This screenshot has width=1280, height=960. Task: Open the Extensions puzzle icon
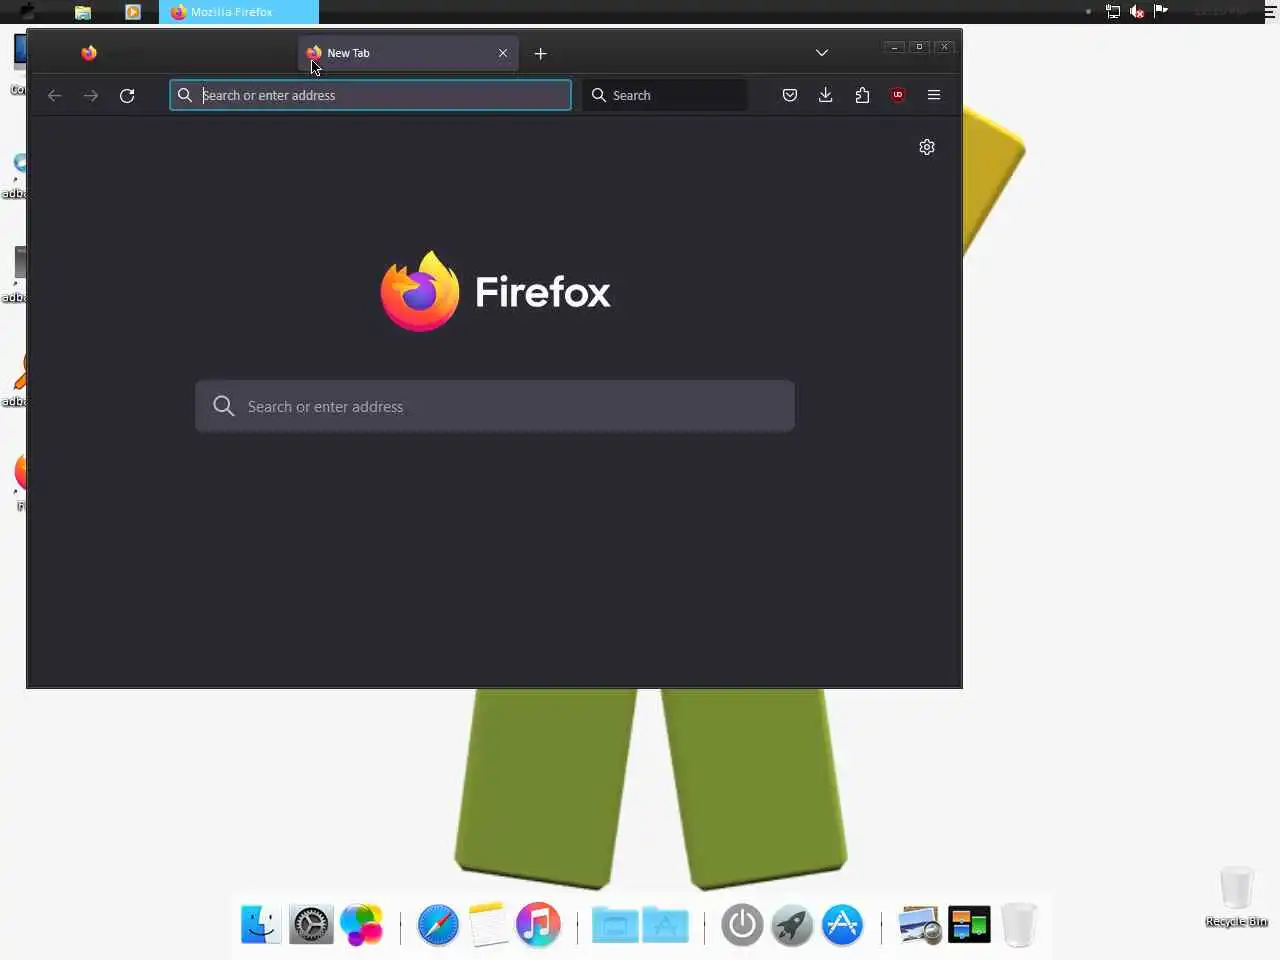tap(862, 95)
